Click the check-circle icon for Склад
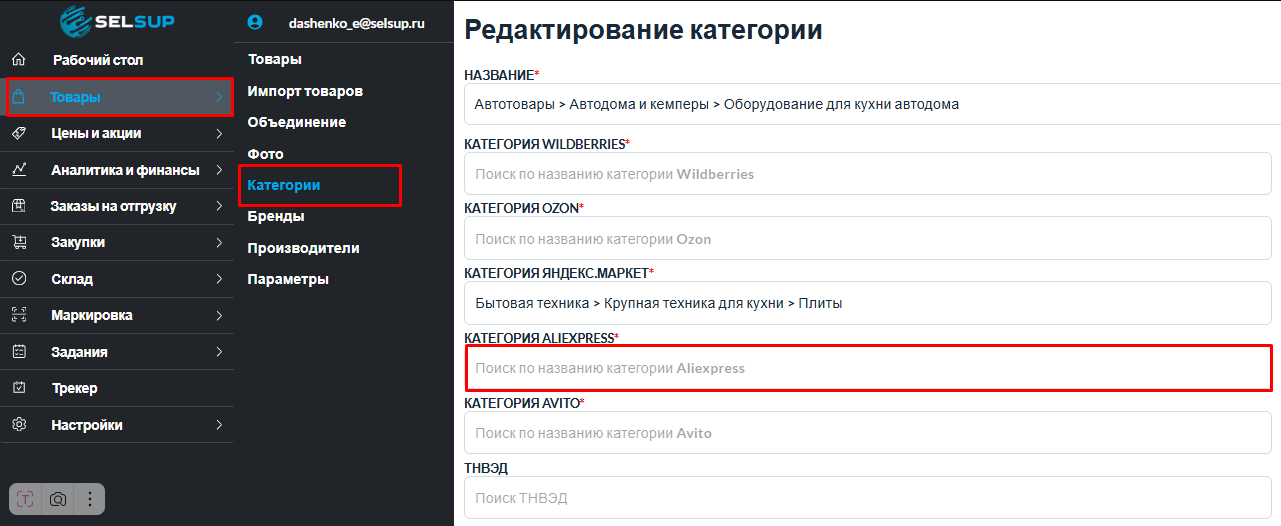Viewport: 1281px width, 526px height. pos(18,279)
